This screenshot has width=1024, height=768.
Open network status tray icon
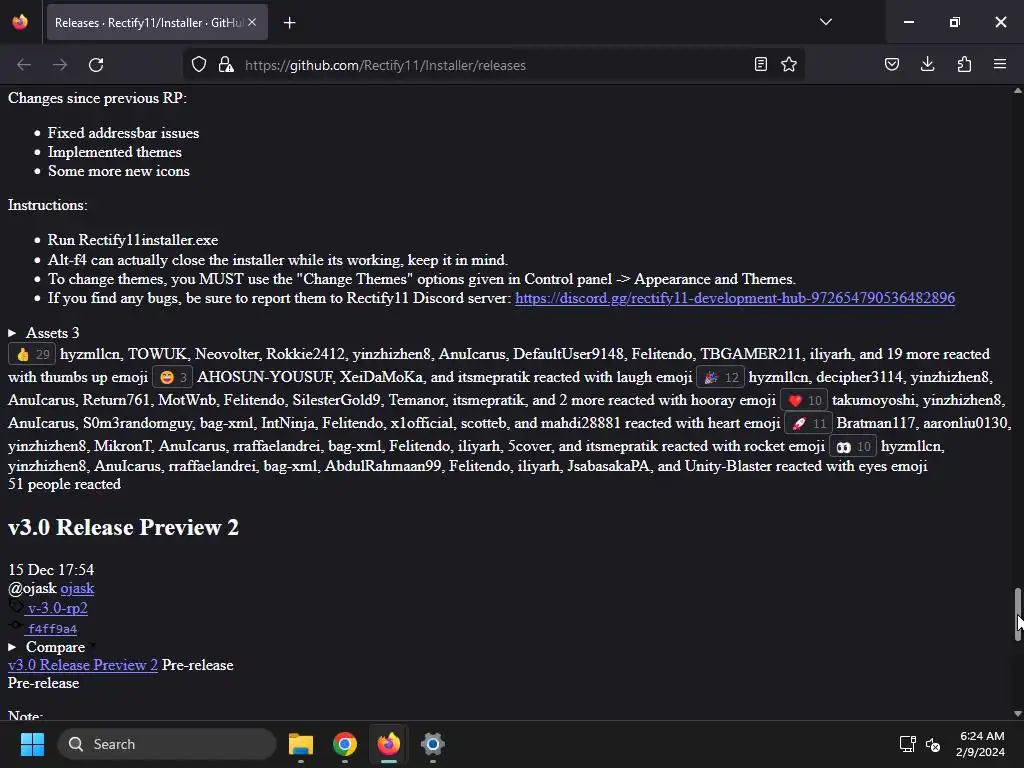tap(907, 744)
